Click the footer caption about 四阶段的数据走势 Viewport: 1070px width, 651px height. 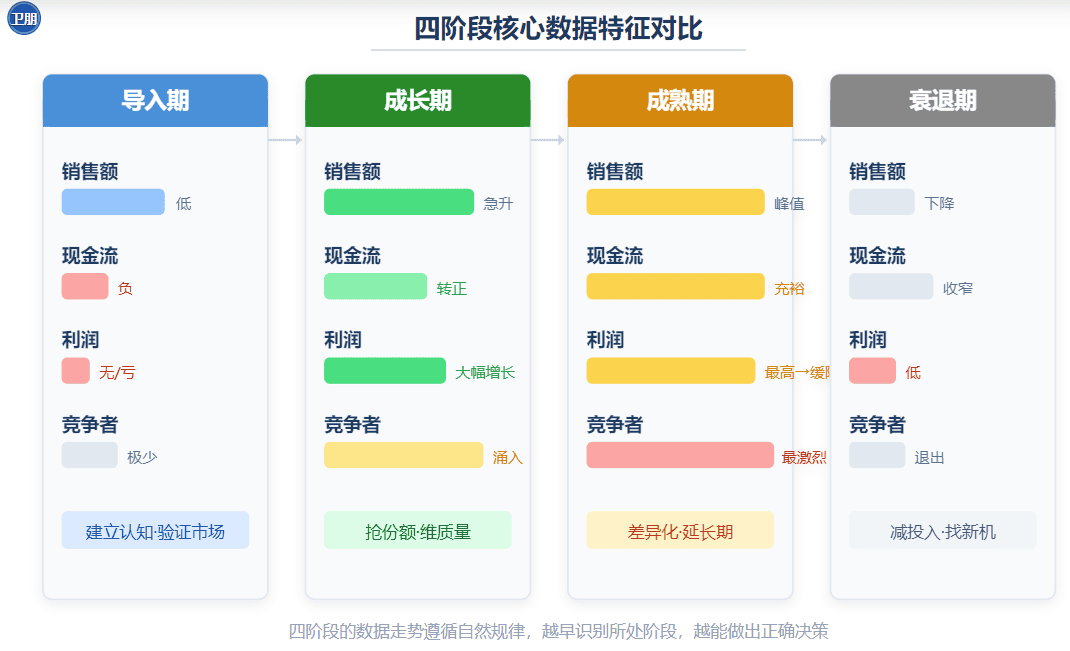tap(558, 631)
